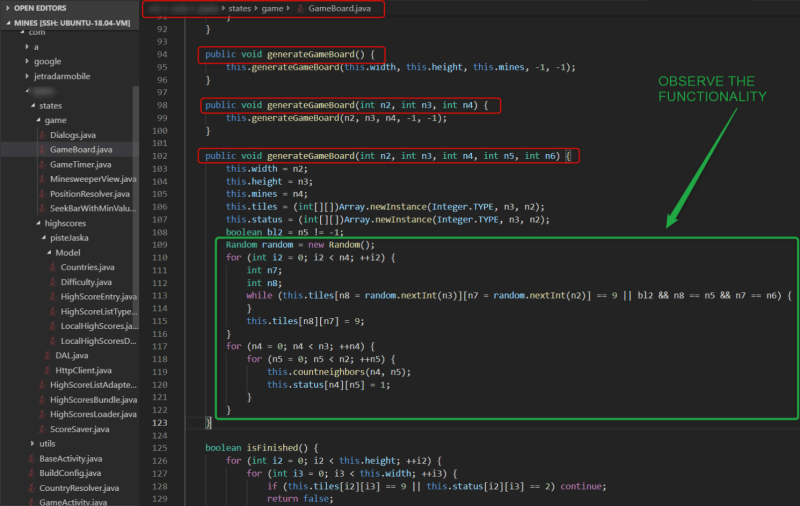The image size is (800, 506).
Task: Click the Java icon next to DAL.java
Action: click(47, 356)
